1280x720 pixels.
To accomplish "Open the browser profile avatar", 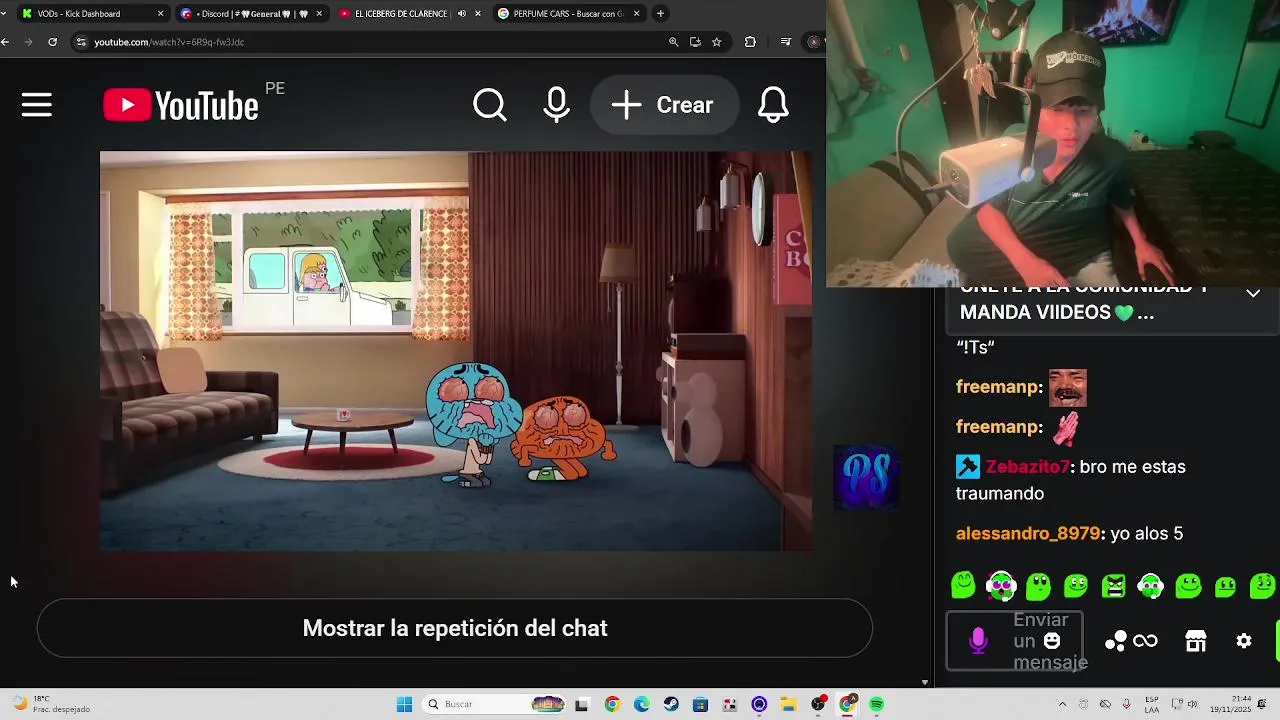I will click(815, 42).
